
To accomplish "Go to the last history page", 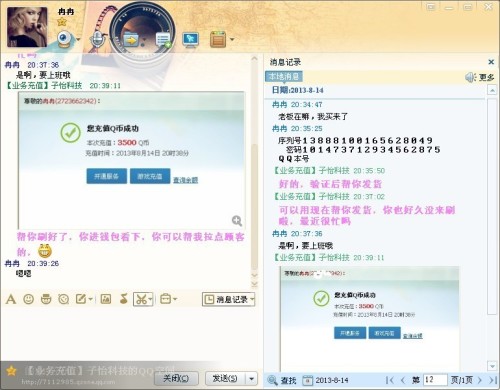I will point(493,380).
